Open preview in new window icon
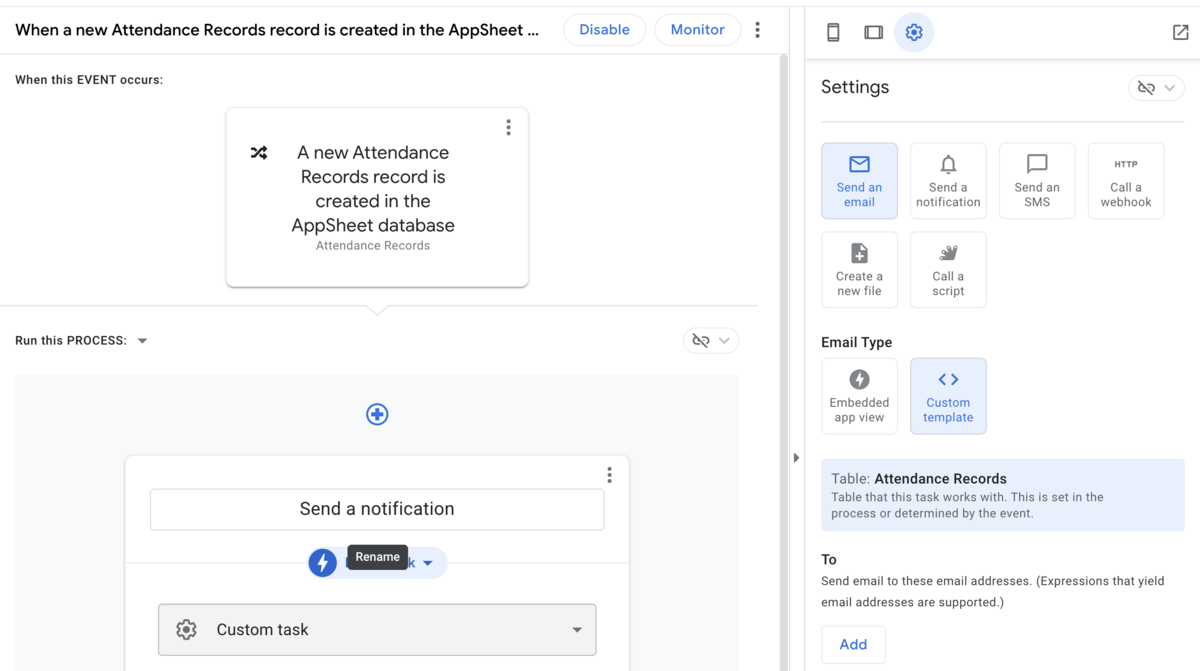The width and height of the screenshot is (1200, 671). click(1180, 32)
